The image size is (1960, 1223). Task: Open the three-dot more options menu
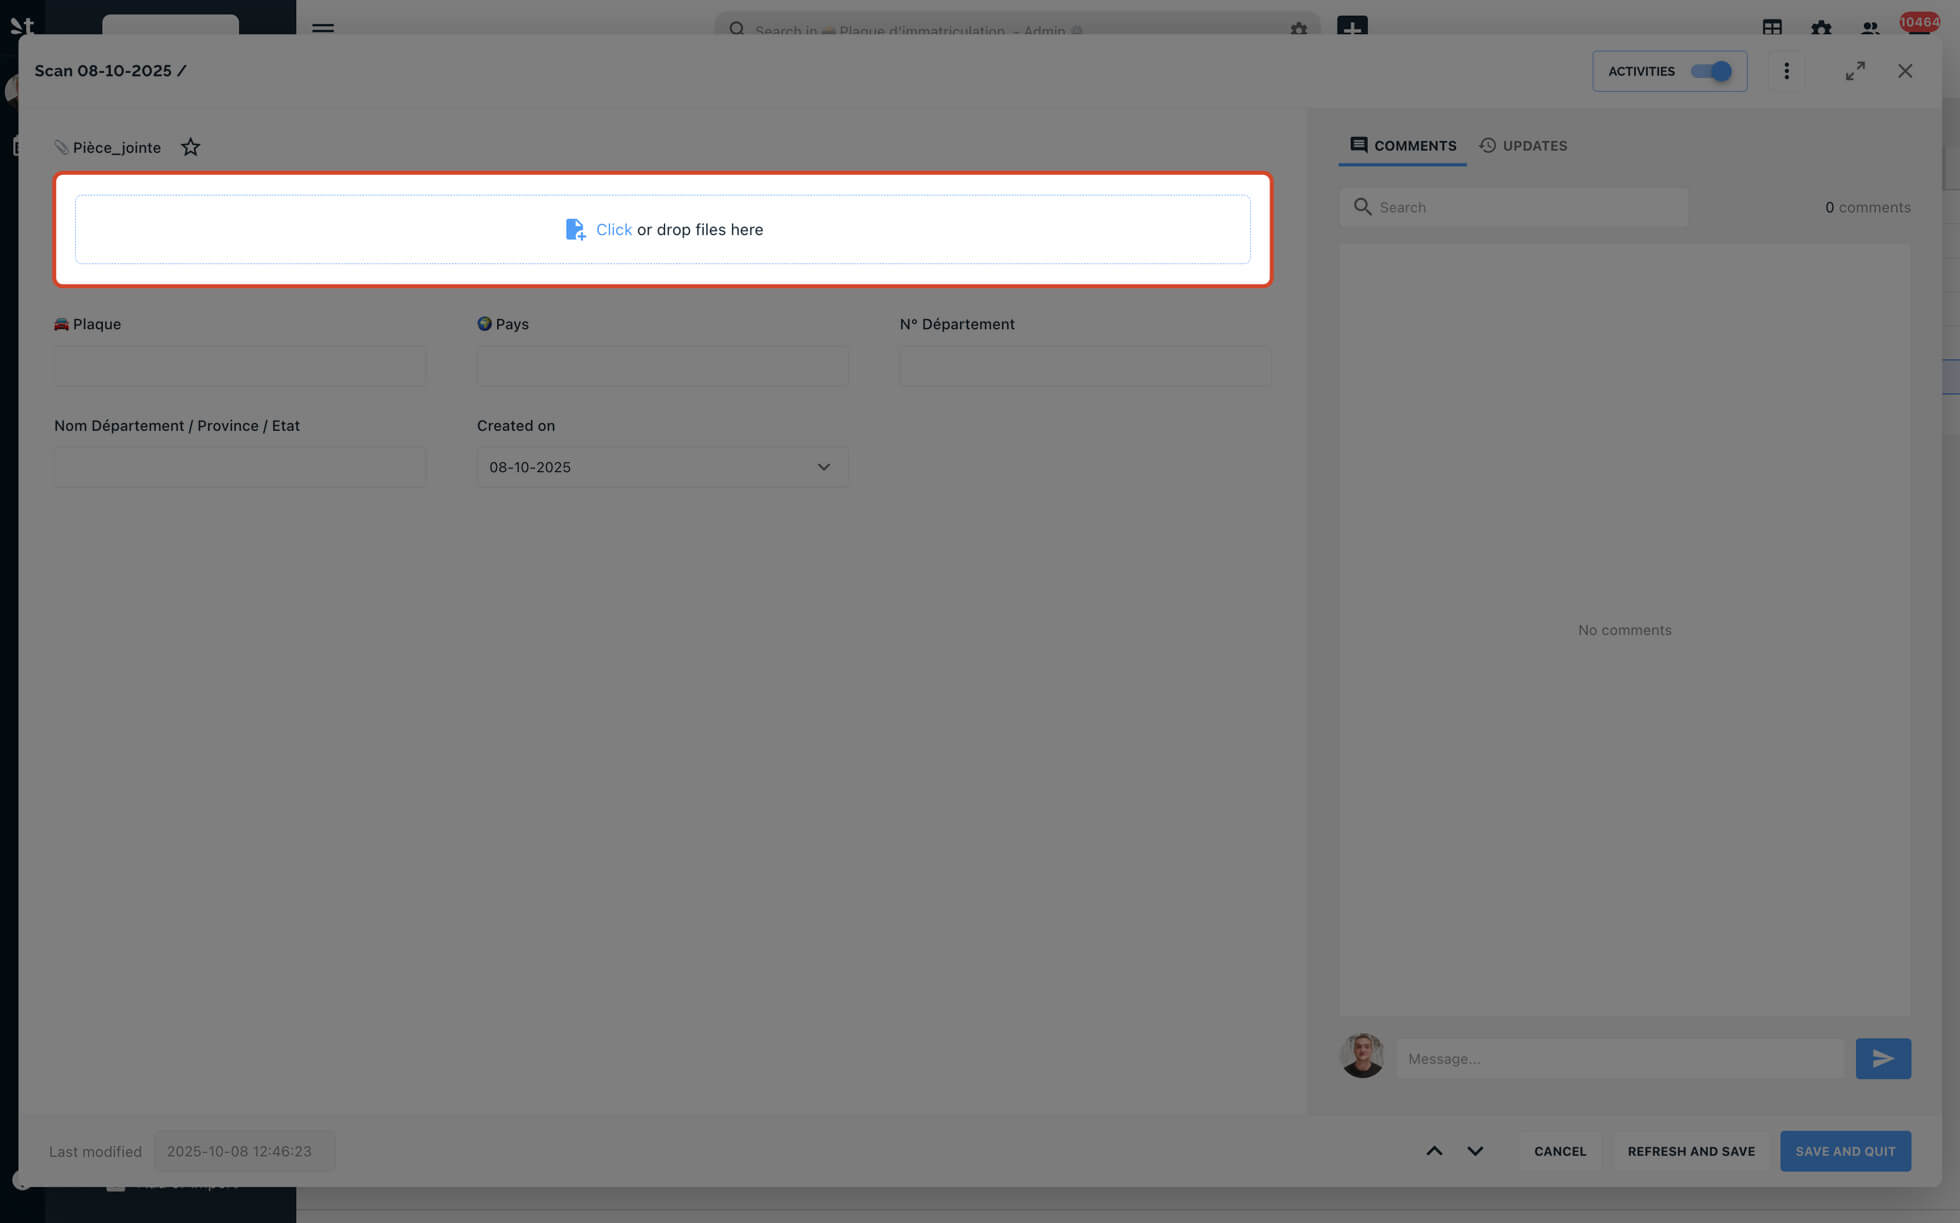1786,71
